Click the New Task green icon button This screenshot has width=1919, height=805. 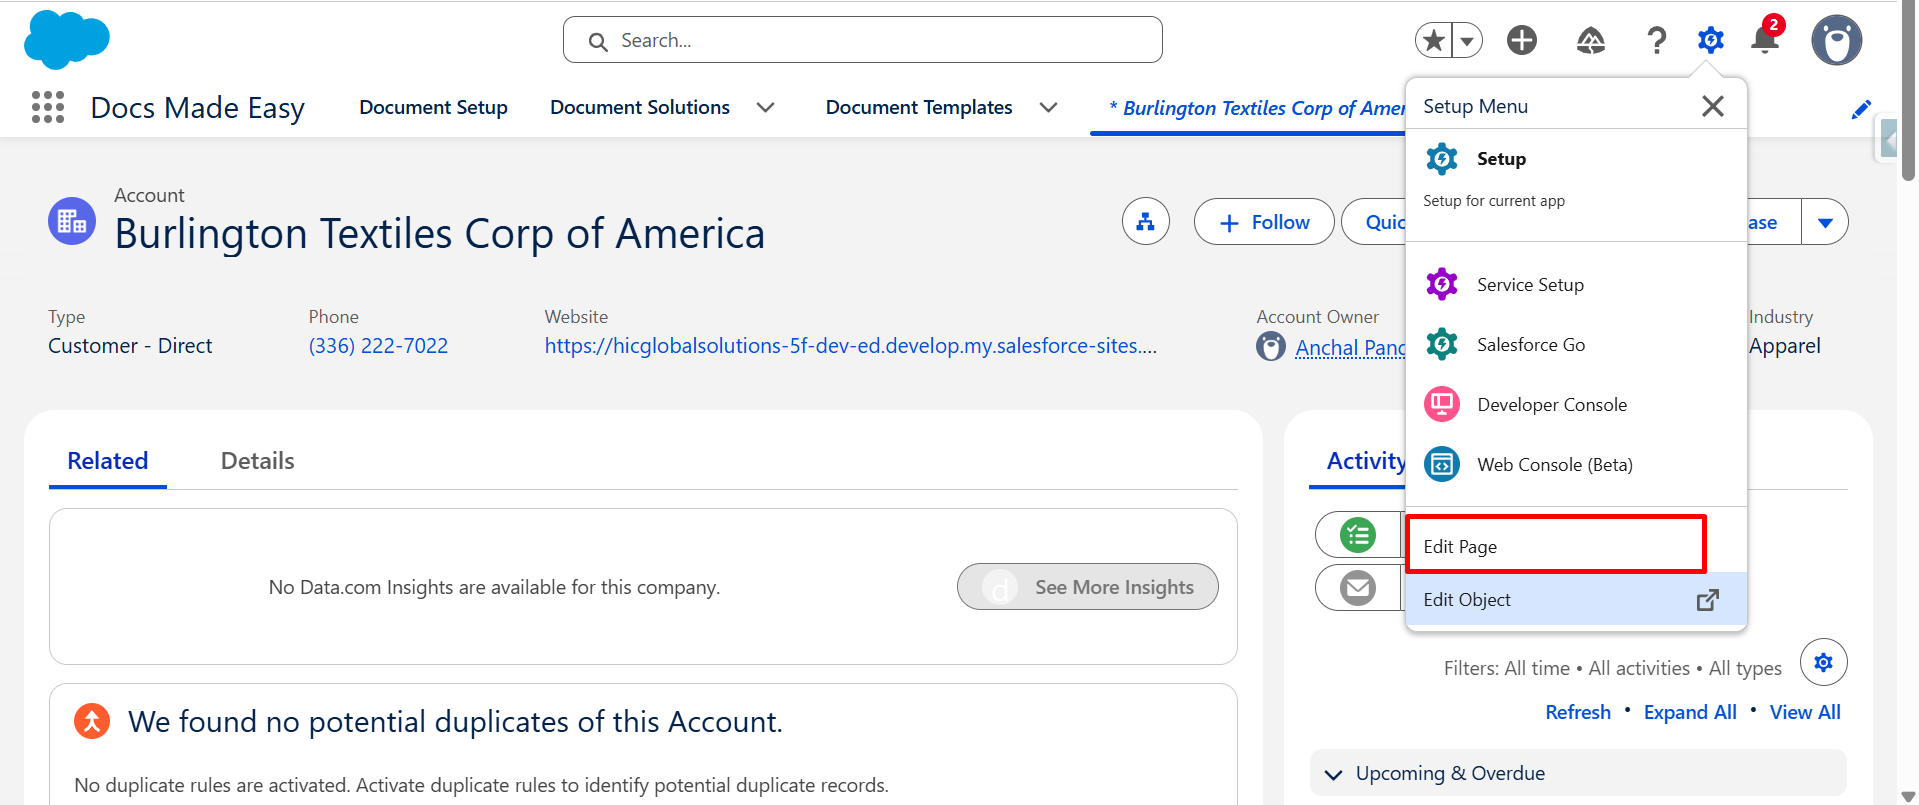(x=1358, y=535)
